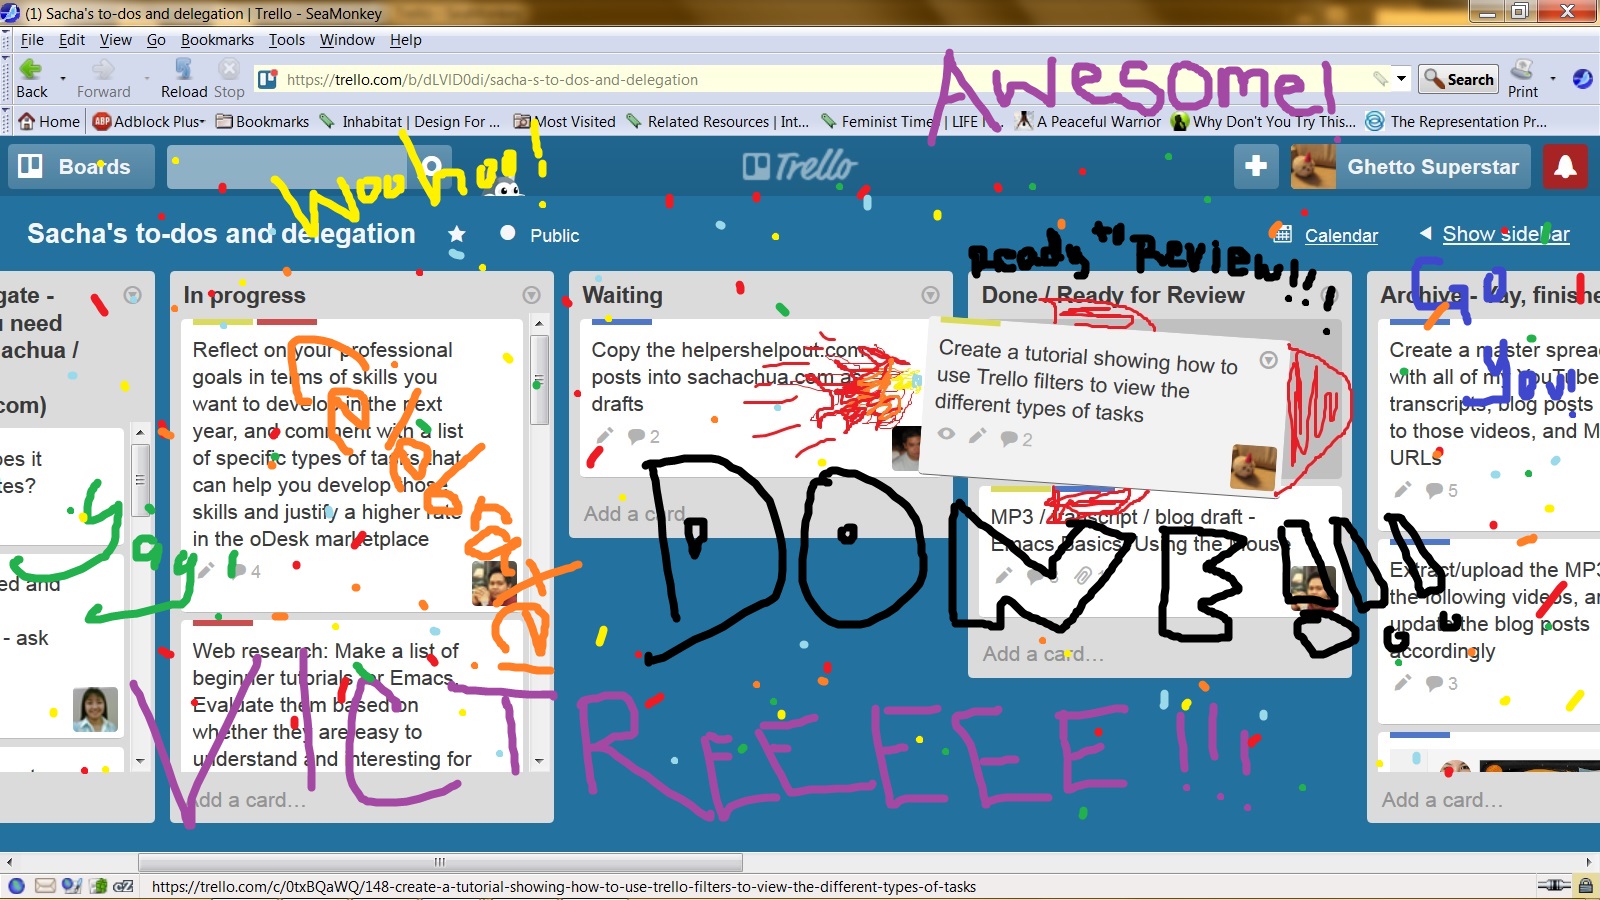Open the Edit menu

(x=72, y=40)
